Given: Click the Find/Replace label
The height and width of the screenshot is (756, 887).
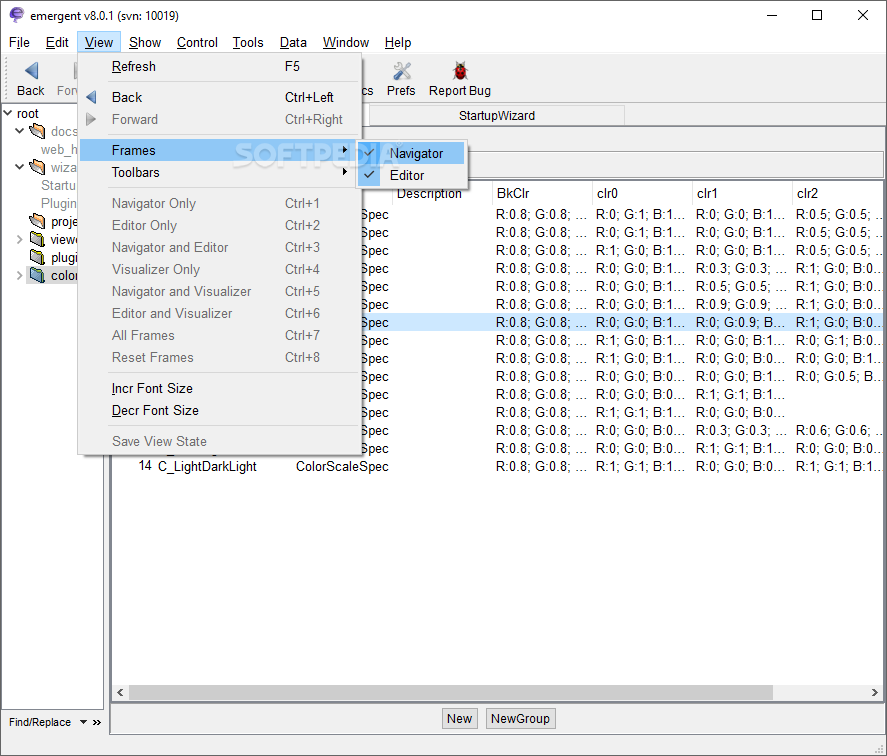Looking at the screenshot, I should click(40, 722).
